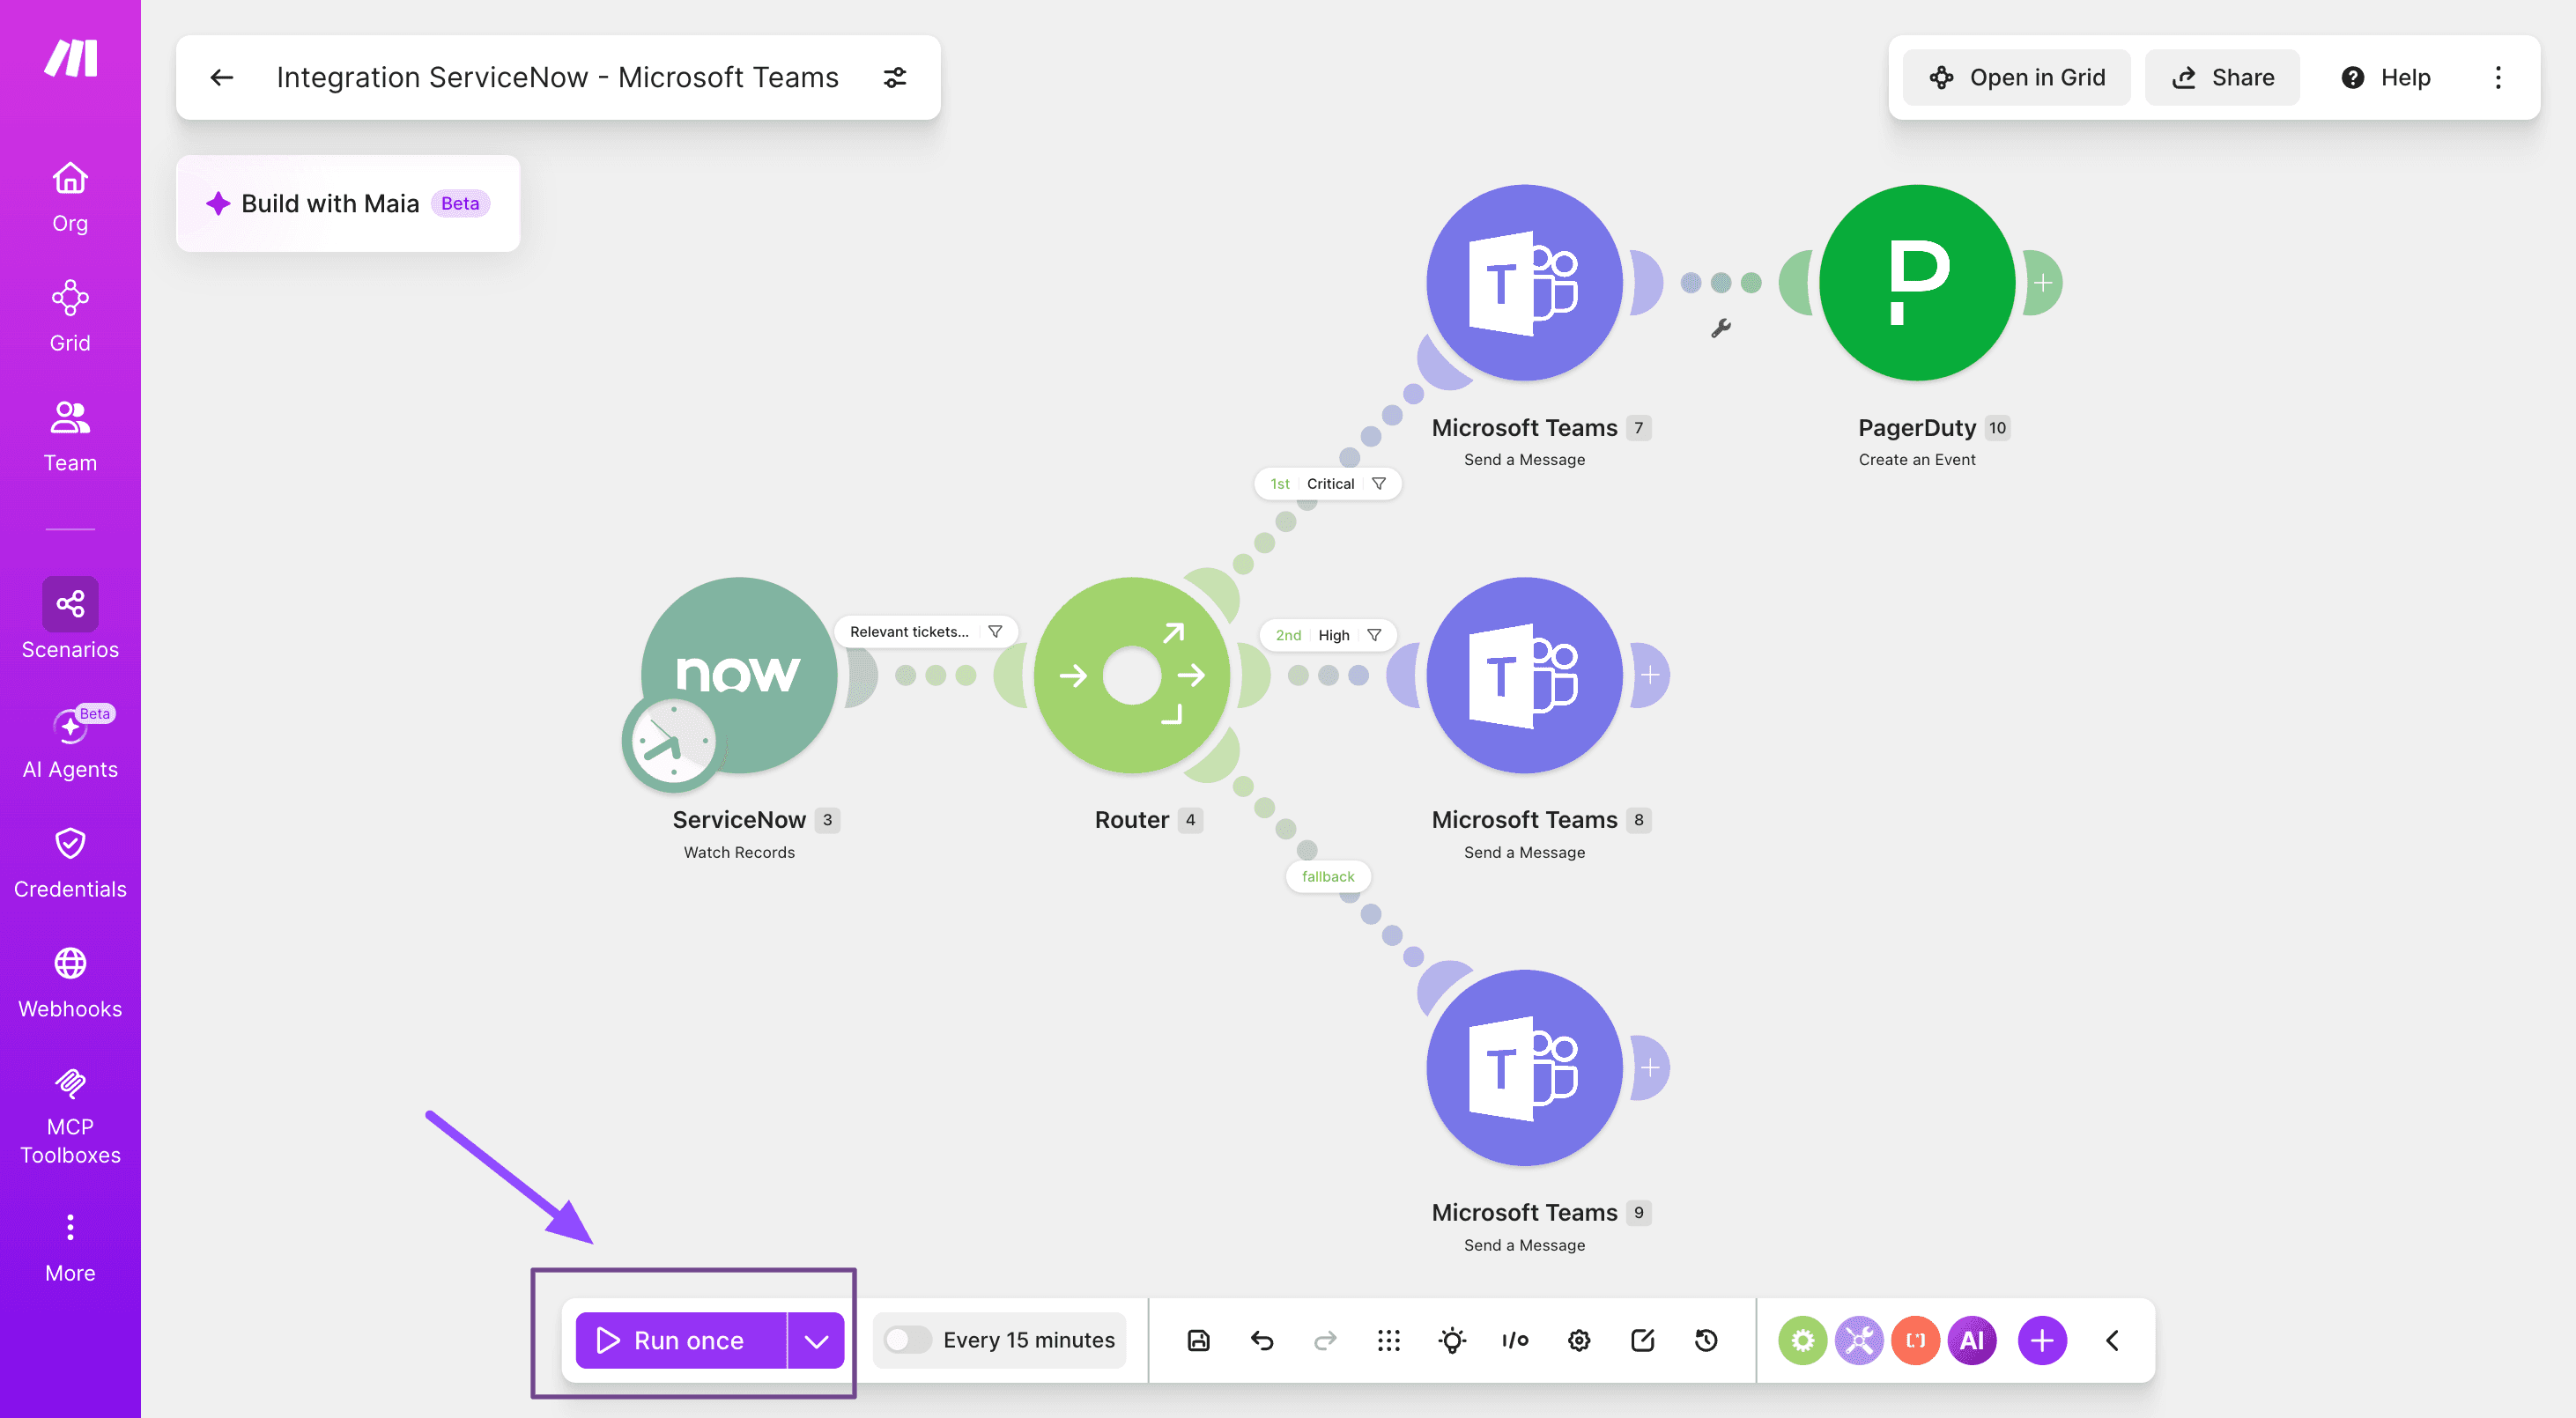The height and width of the screenshot is (1418, 2576).
Task: Click auto-align dots grid icon
Action: tap(1388, 1340)
